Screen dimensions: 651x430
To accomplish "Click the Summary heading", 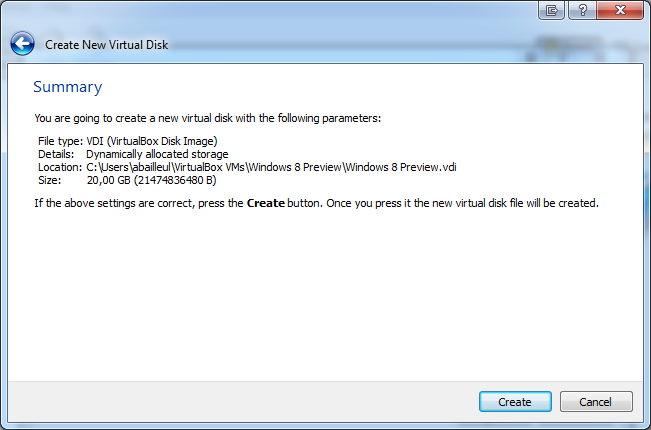I will click(67, 87).
